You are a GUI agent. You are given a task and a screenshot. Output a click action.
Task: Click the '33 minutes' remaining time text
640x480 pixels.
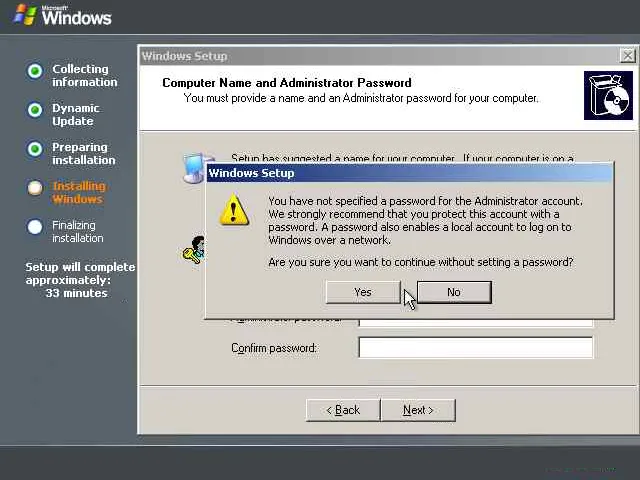[77, 293]
